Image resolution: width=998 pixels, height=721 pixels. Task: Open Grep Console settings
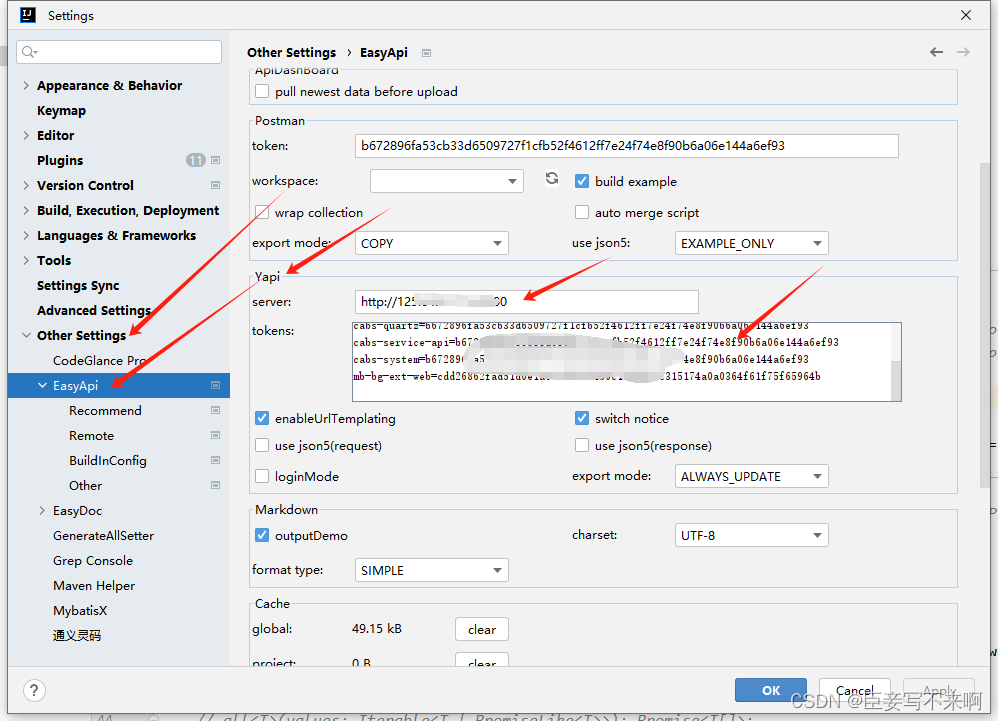pyautogui.click(x=93, y=561)
